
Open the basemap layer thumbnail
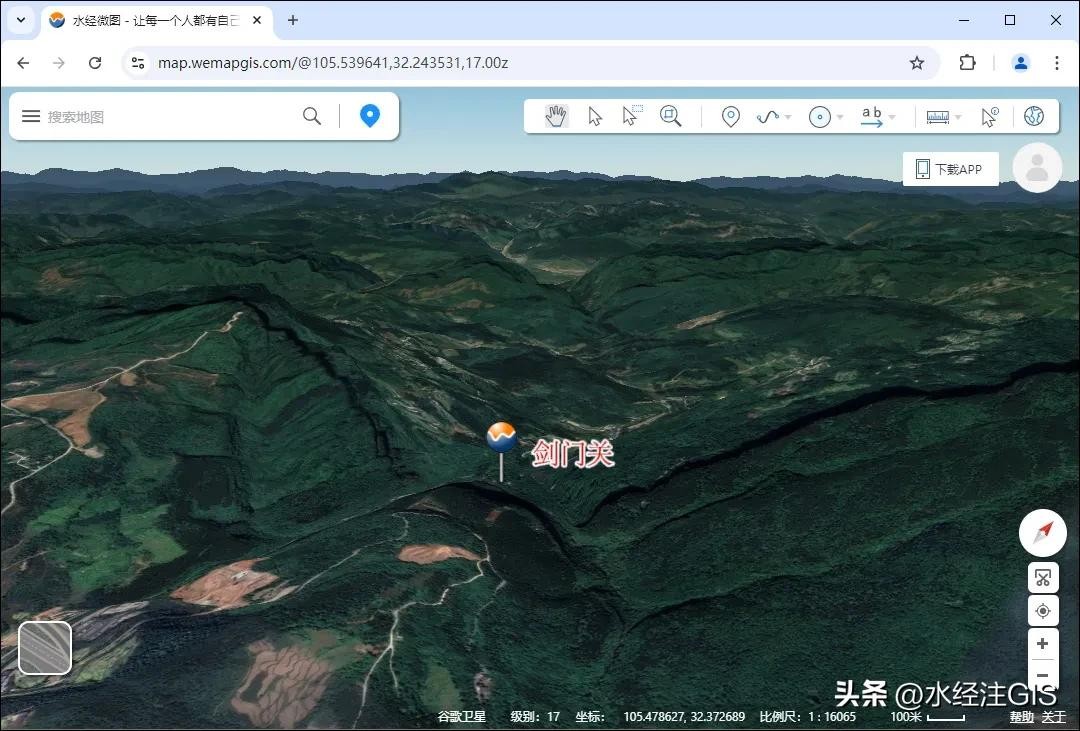(x=45, y=647)
